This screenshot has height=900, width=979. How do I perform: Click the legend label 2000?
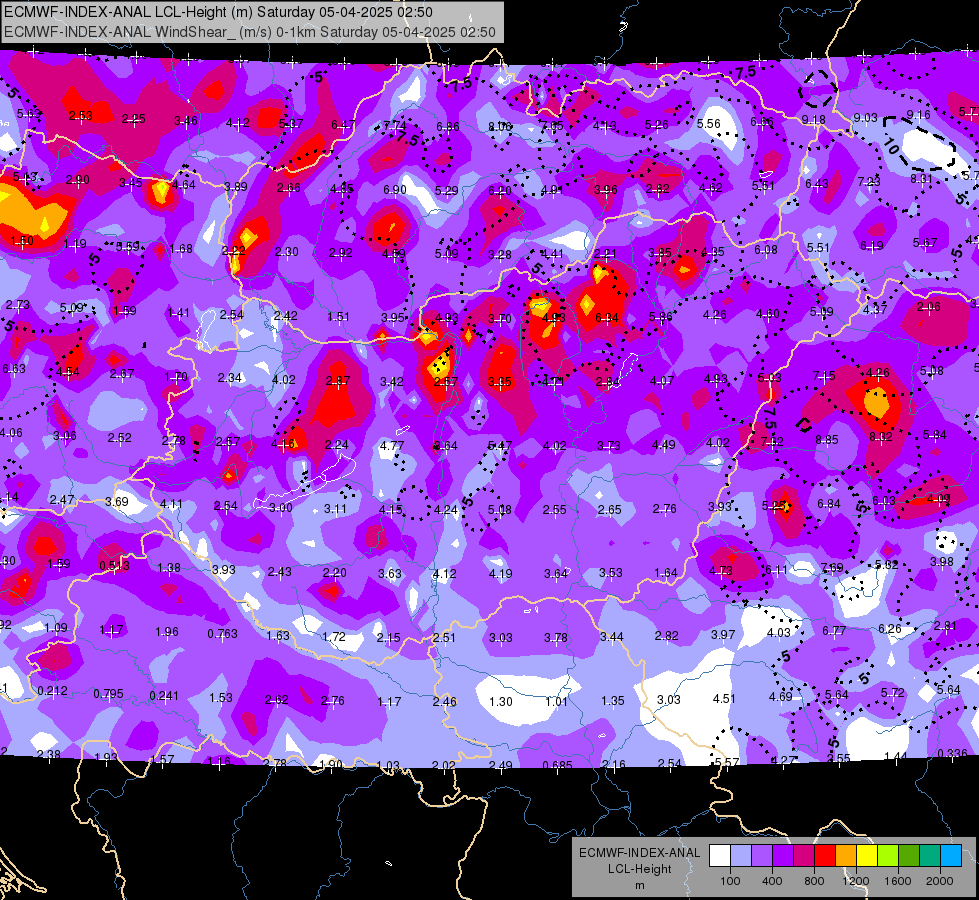click(940, 881)
